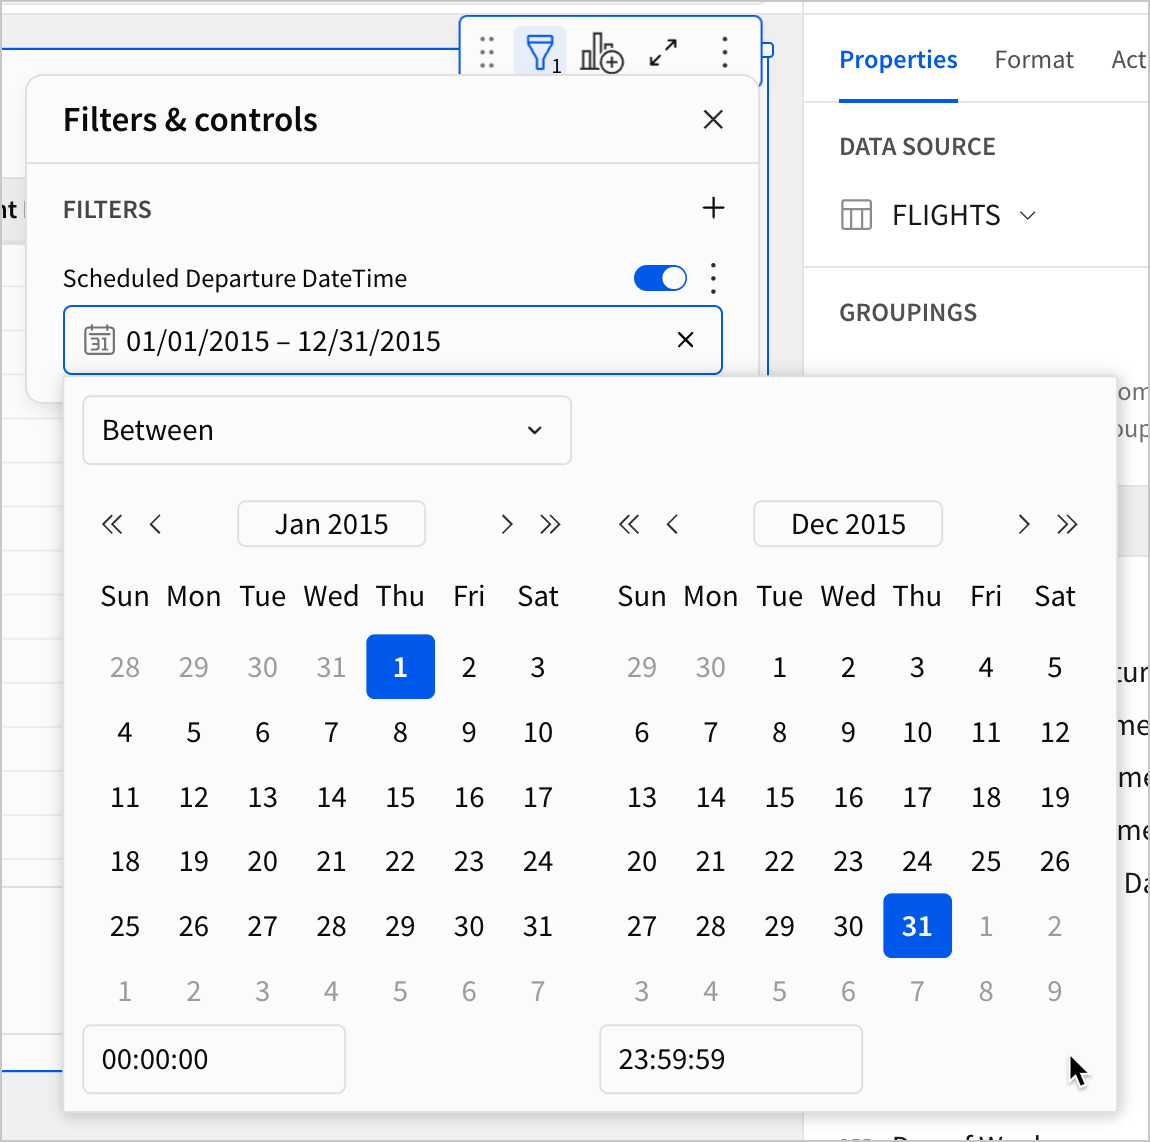Clear the date range with X icon
Viewport: 1150px width, 1142px height.
[685, 340]
